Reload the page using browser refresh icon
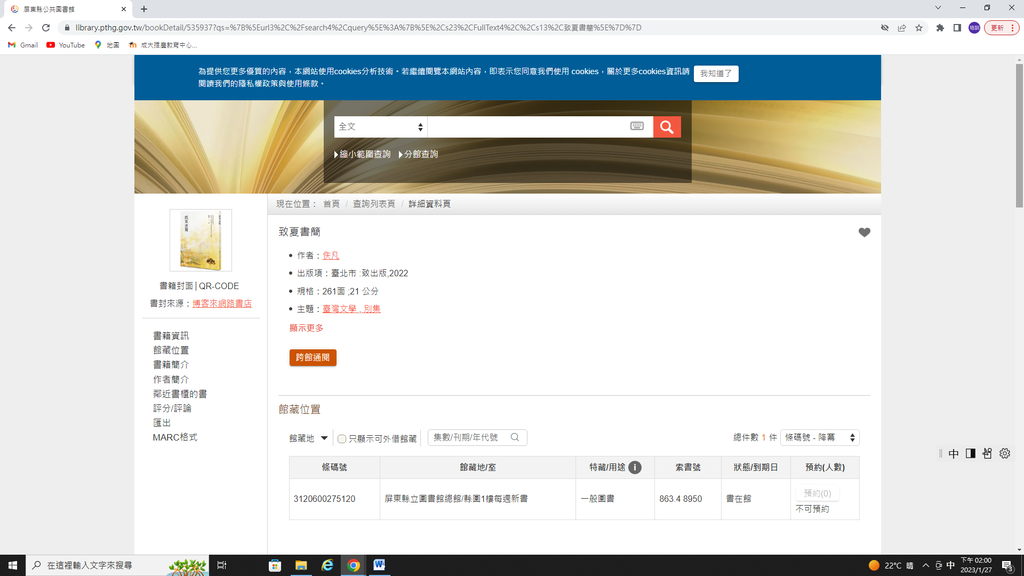The width and height of the screenshot is (1024, 576). (47, 28)
